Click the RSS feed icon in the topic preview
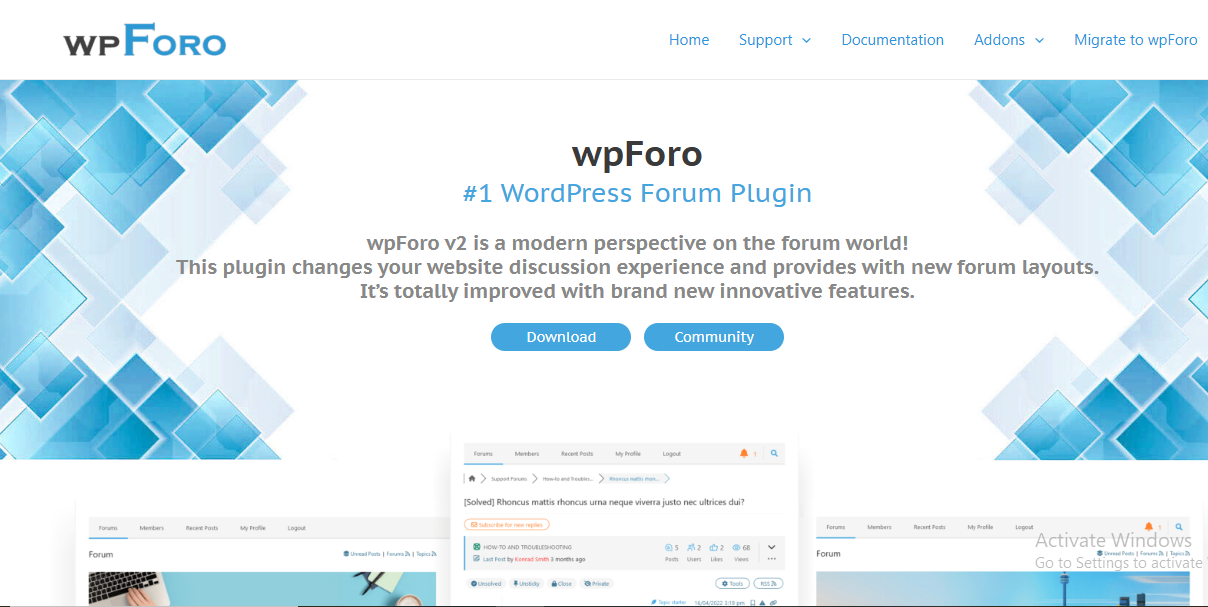Viewport: 1208px width, 607px height. (x=769, y=584)
